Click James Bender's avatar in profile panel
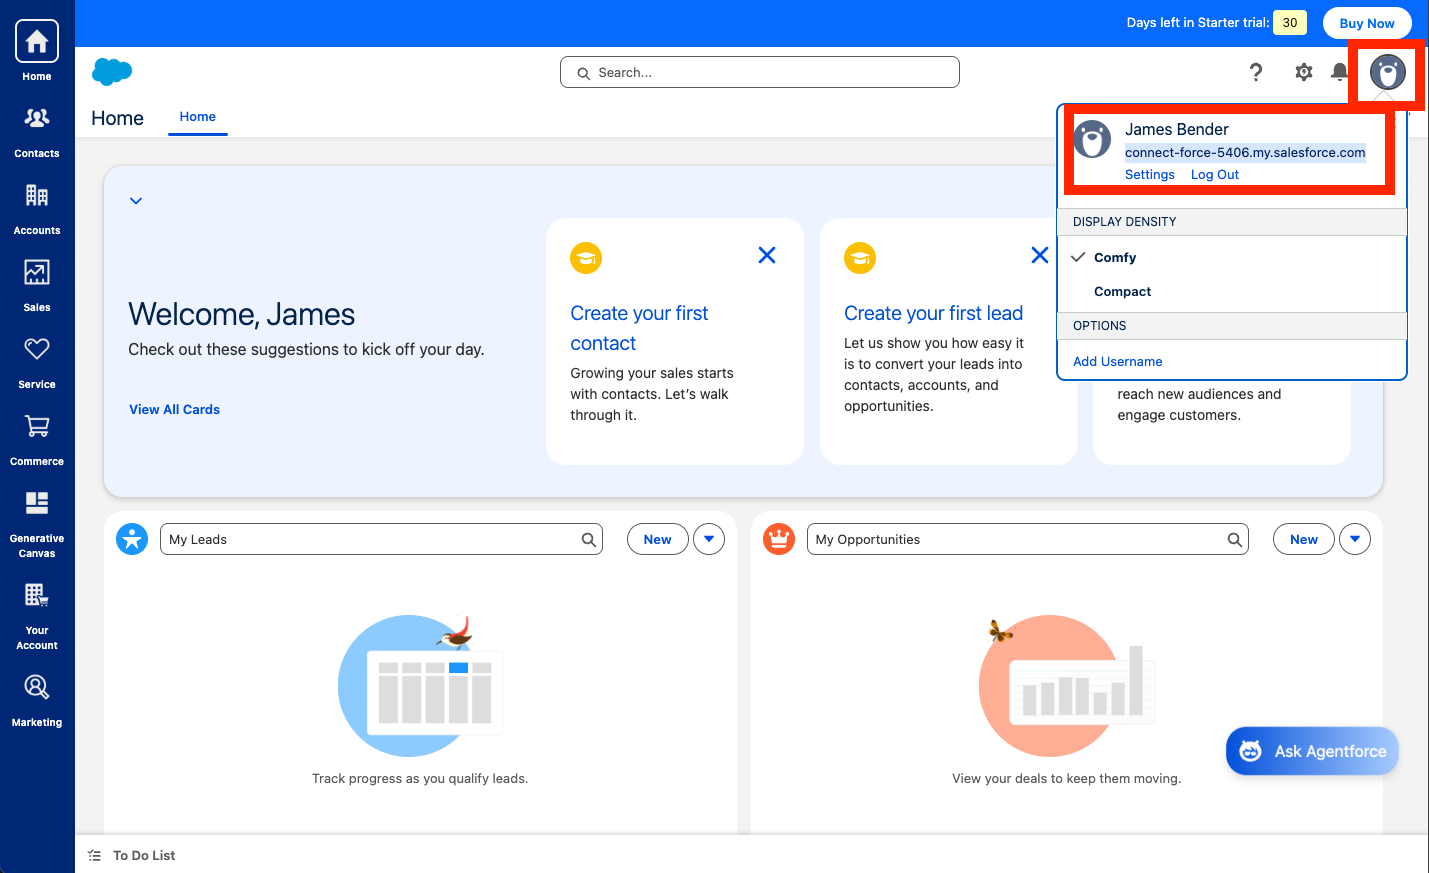Screen dimensions: 1429x873 (x=1092, y=139)
